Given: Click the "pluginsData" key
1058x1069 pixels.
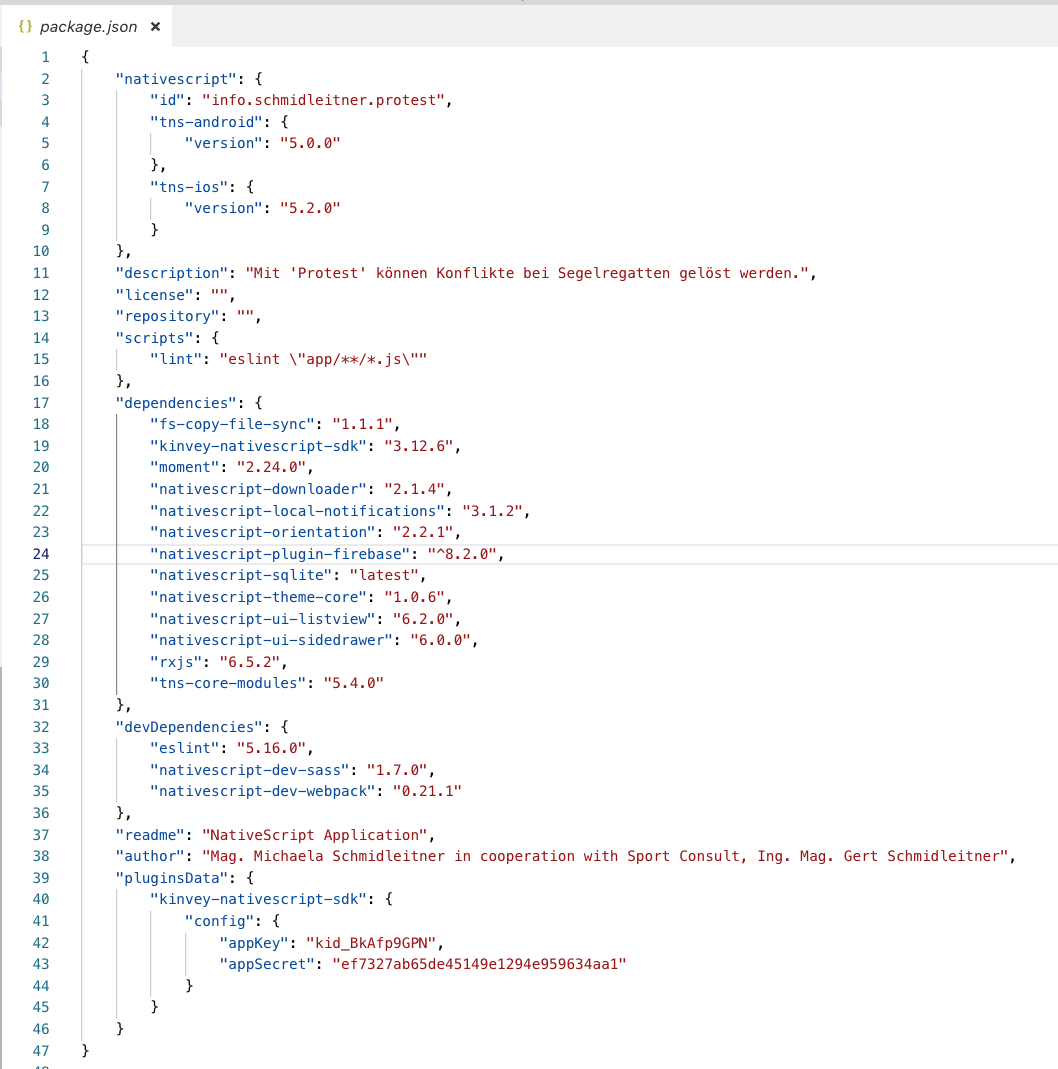Looking at the screenshot, I should pos(171,878).
